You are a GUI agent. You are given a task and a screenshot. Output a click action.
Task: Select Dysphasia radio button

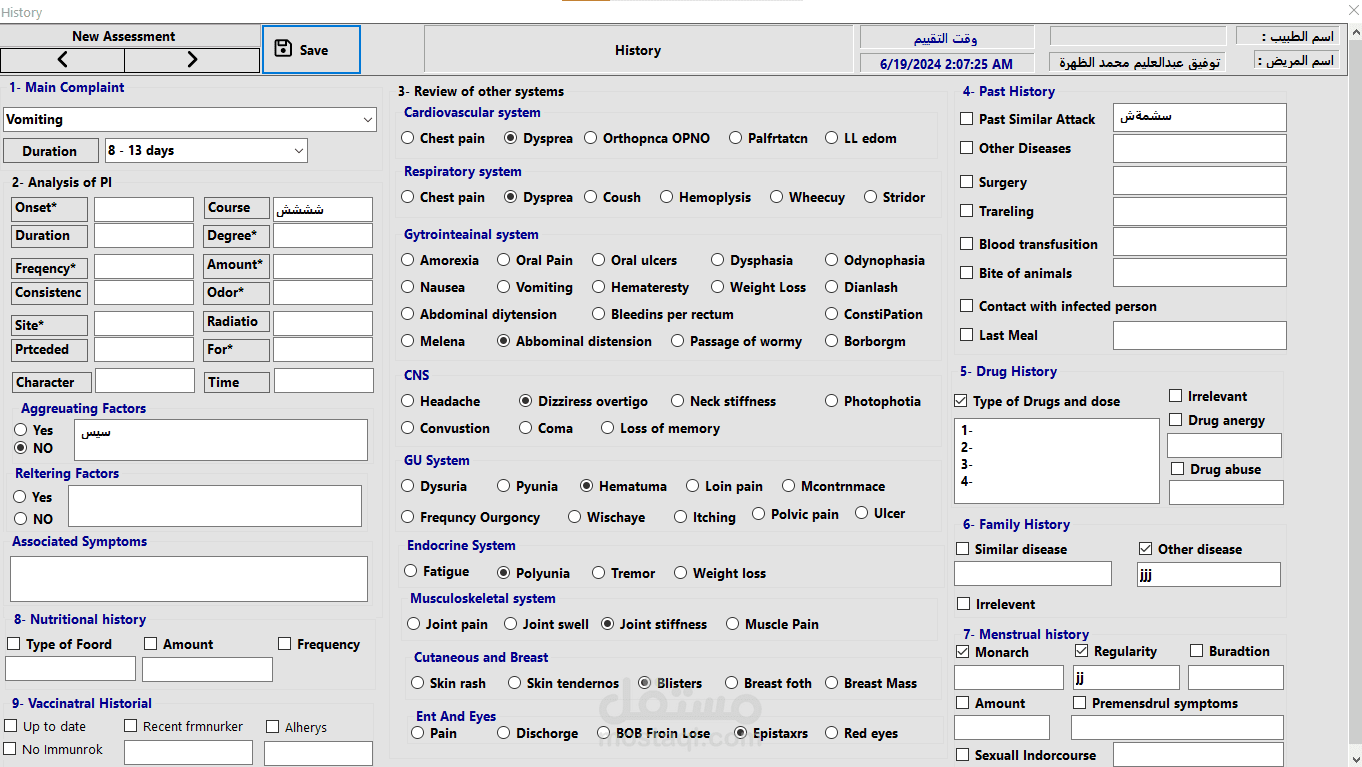718,260
